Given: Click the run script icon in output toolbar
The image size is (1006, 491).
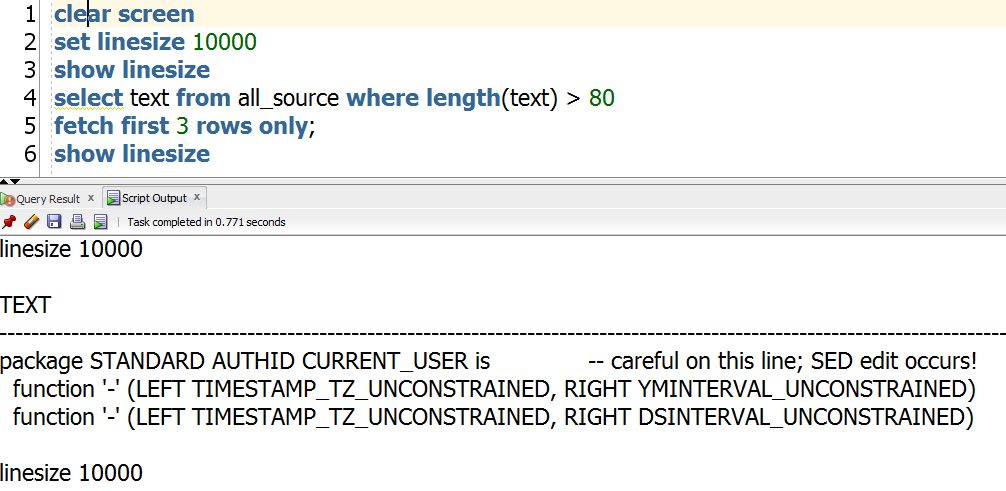Looking at the screenshot, I should [101, 222].
